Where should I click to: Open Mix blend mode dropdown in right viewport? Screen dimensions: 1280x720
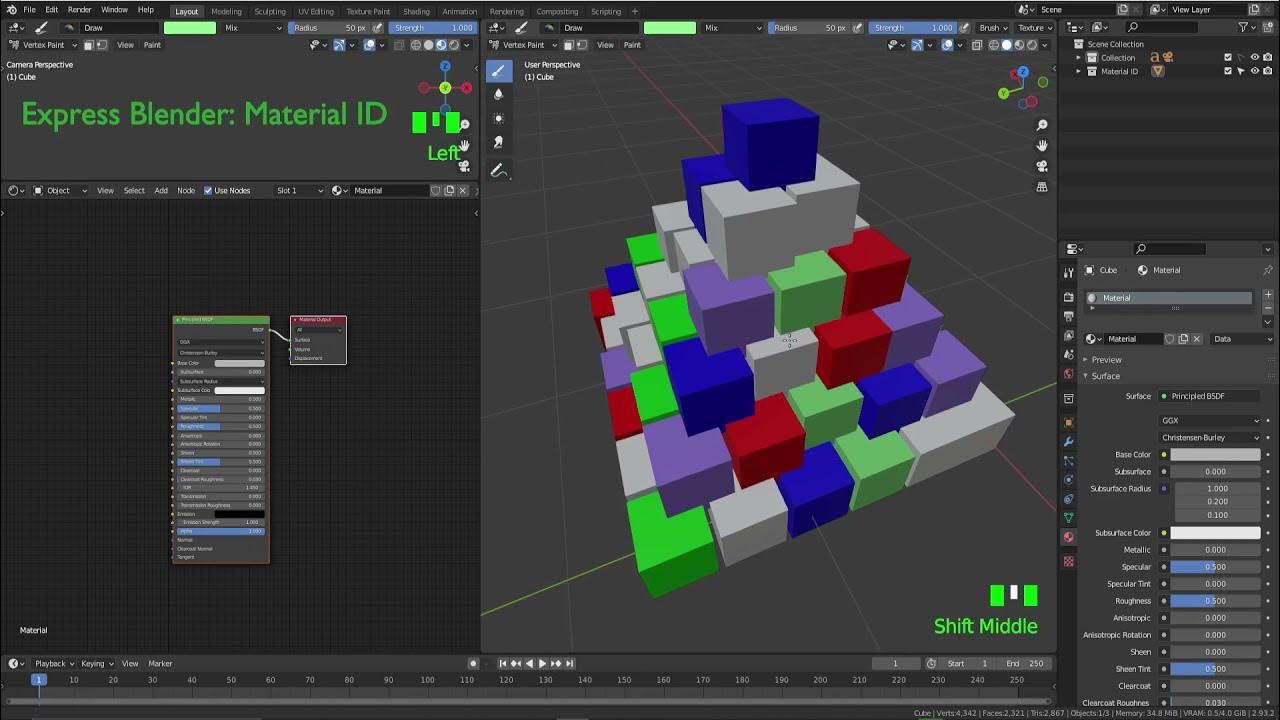tap(733, 28)
